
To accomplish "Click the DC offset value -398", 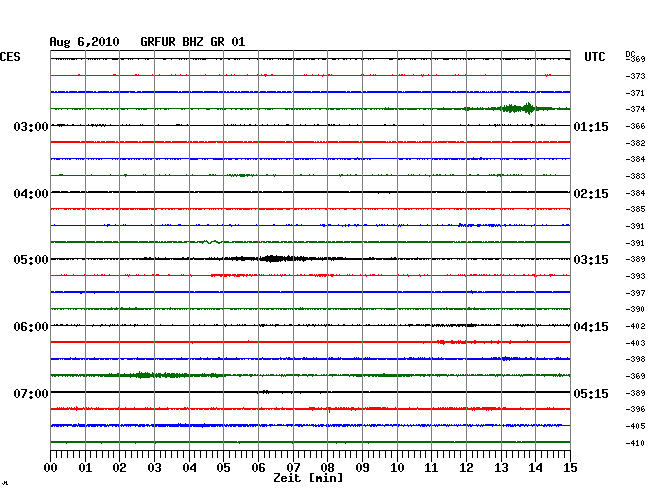I will [635, 359].
